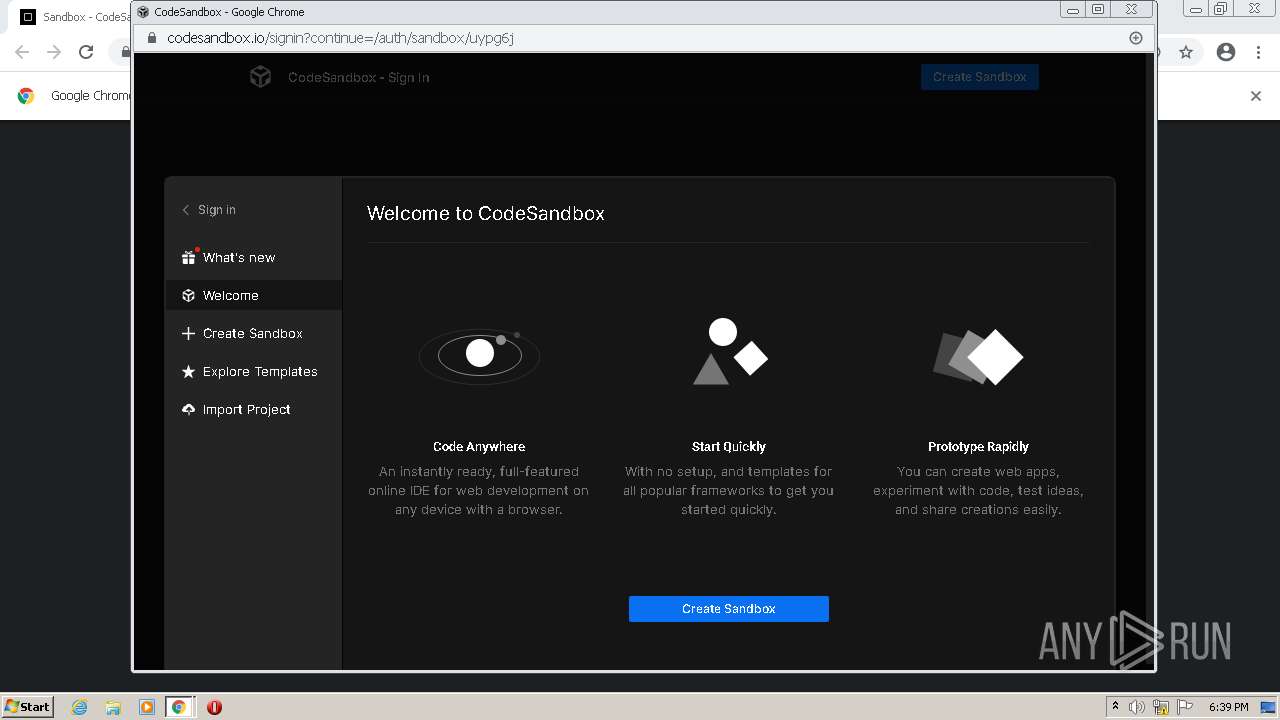Viewport: 1280px width, 720px height.
Task: Click the forward arrow in background Chrome window
Action: [x=54, y=52]
